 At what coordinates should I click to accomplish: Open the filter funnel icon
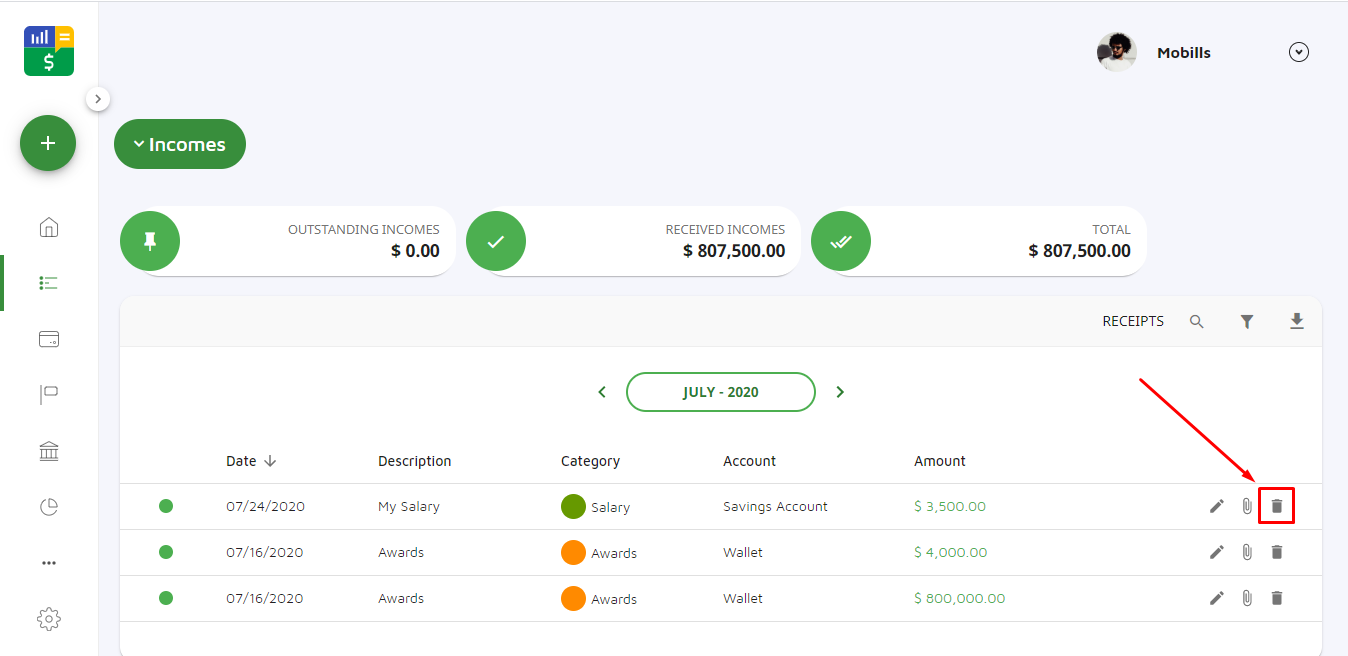coord(1247,322)
